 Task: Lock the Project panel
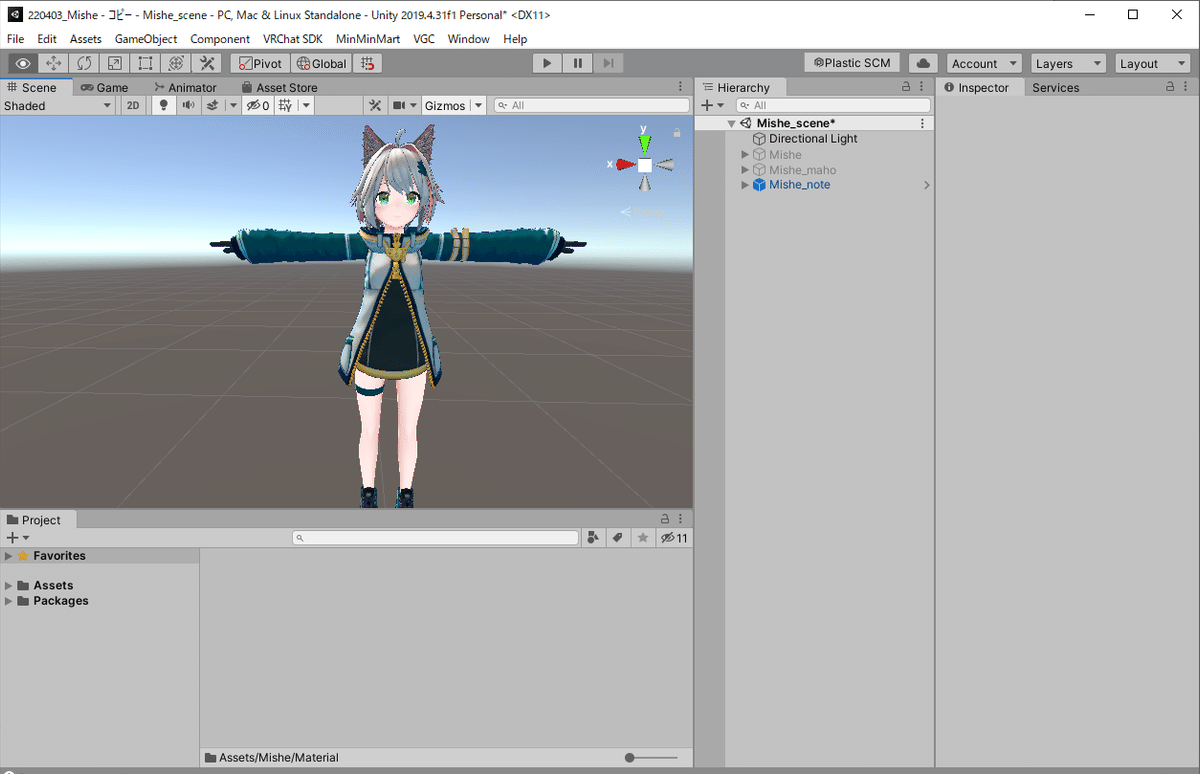(x=665, y=519)
